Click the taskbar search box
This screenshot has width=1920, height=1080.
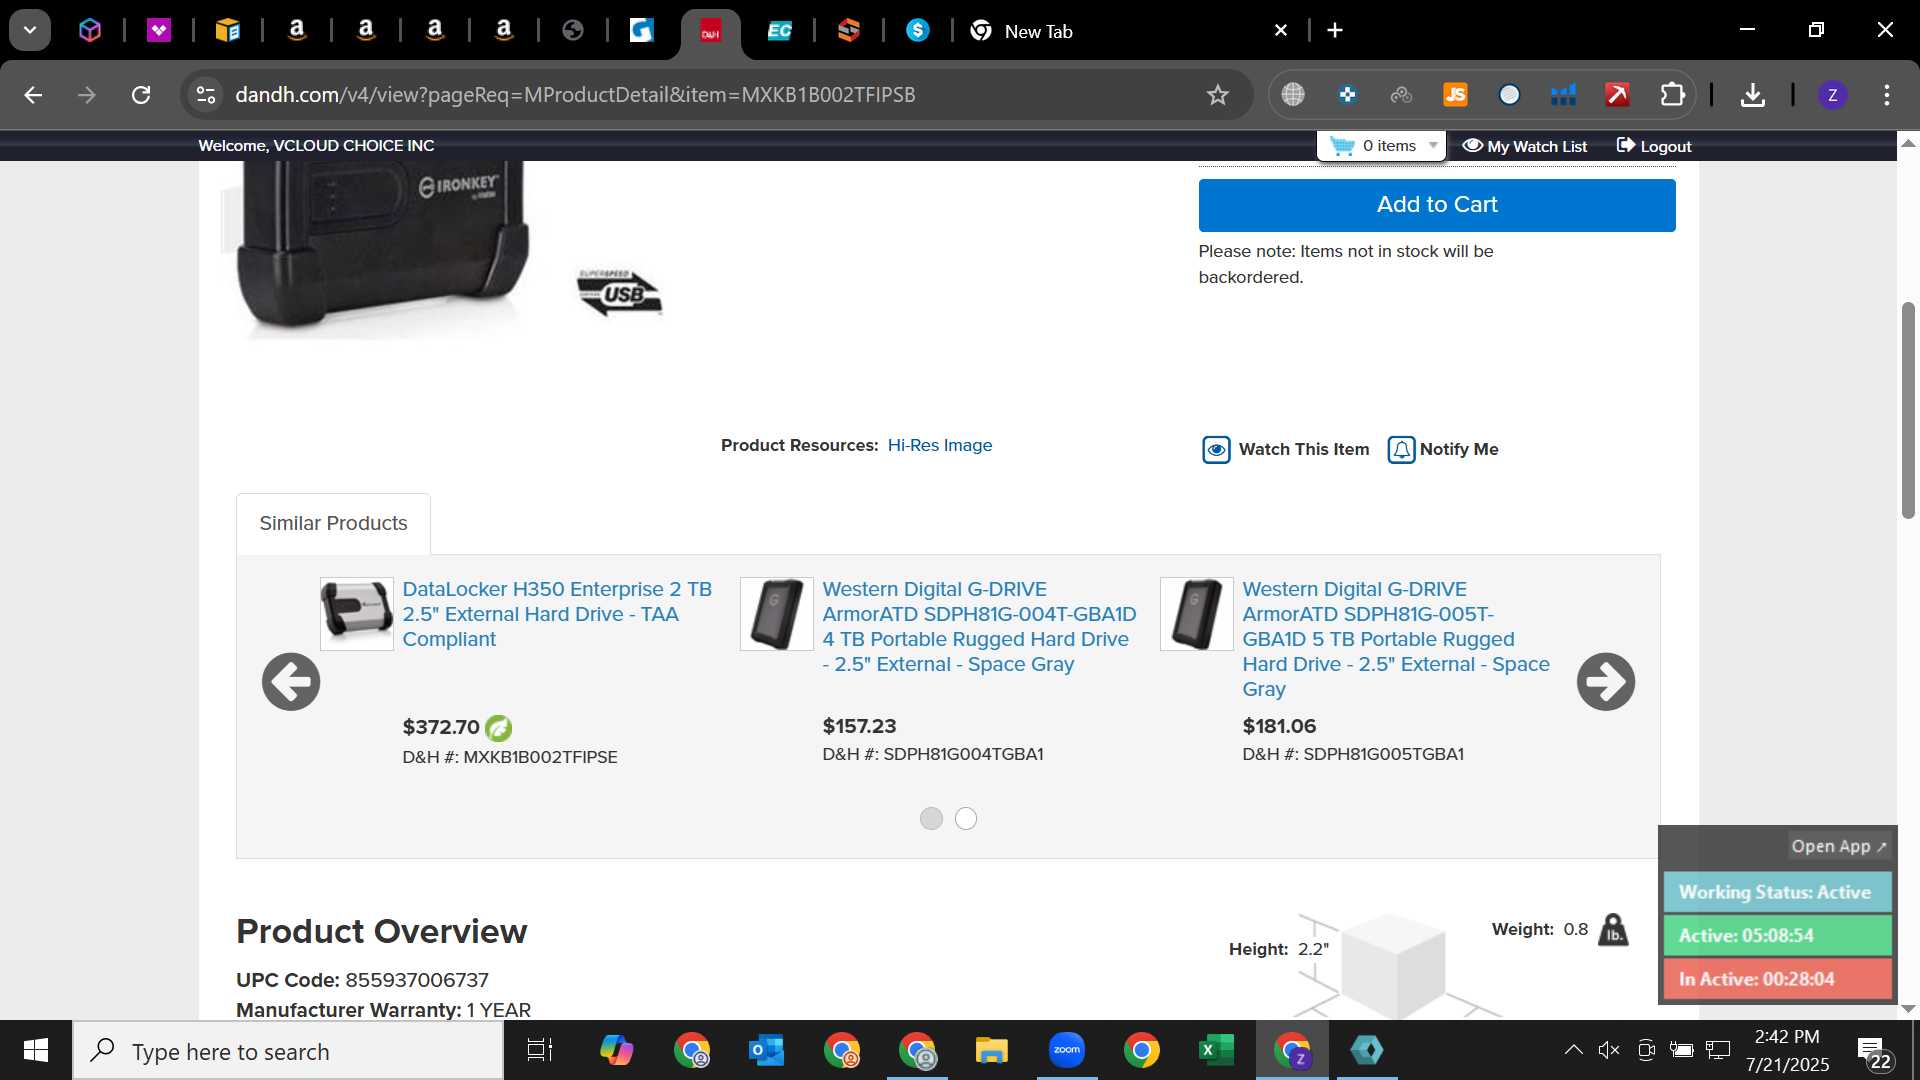288,1051
